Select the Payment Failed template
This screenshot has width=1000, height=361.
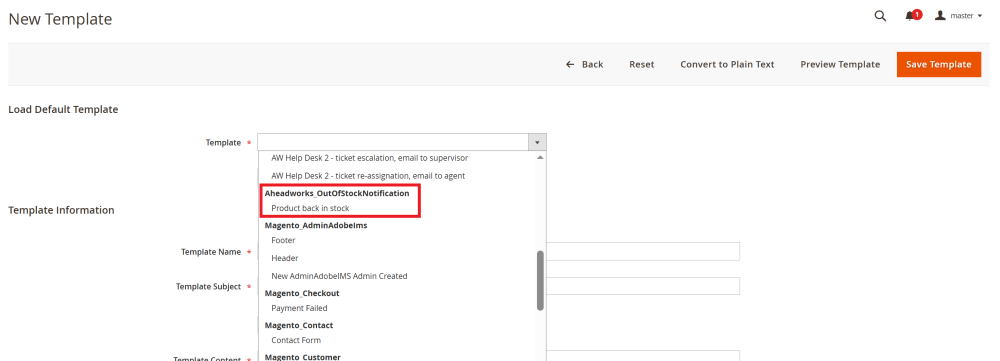[x=299, y=308]
